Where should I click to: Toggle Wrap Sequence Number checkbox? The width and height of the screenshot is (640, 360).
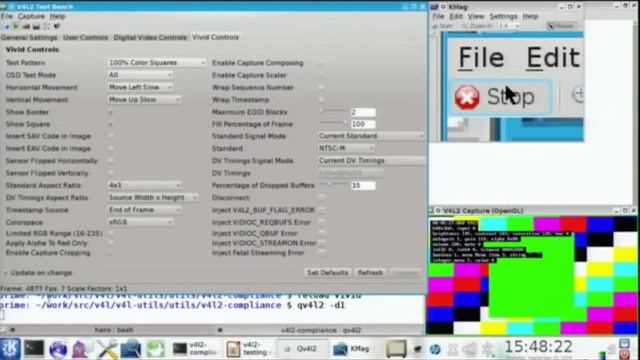321,87
